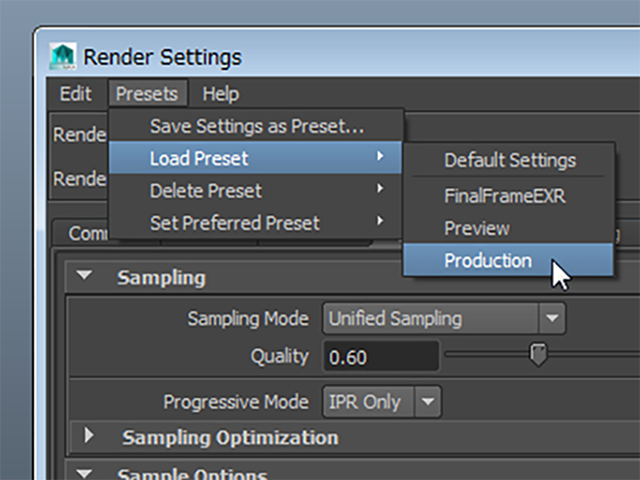Load the Production preset

click(509, 260)
